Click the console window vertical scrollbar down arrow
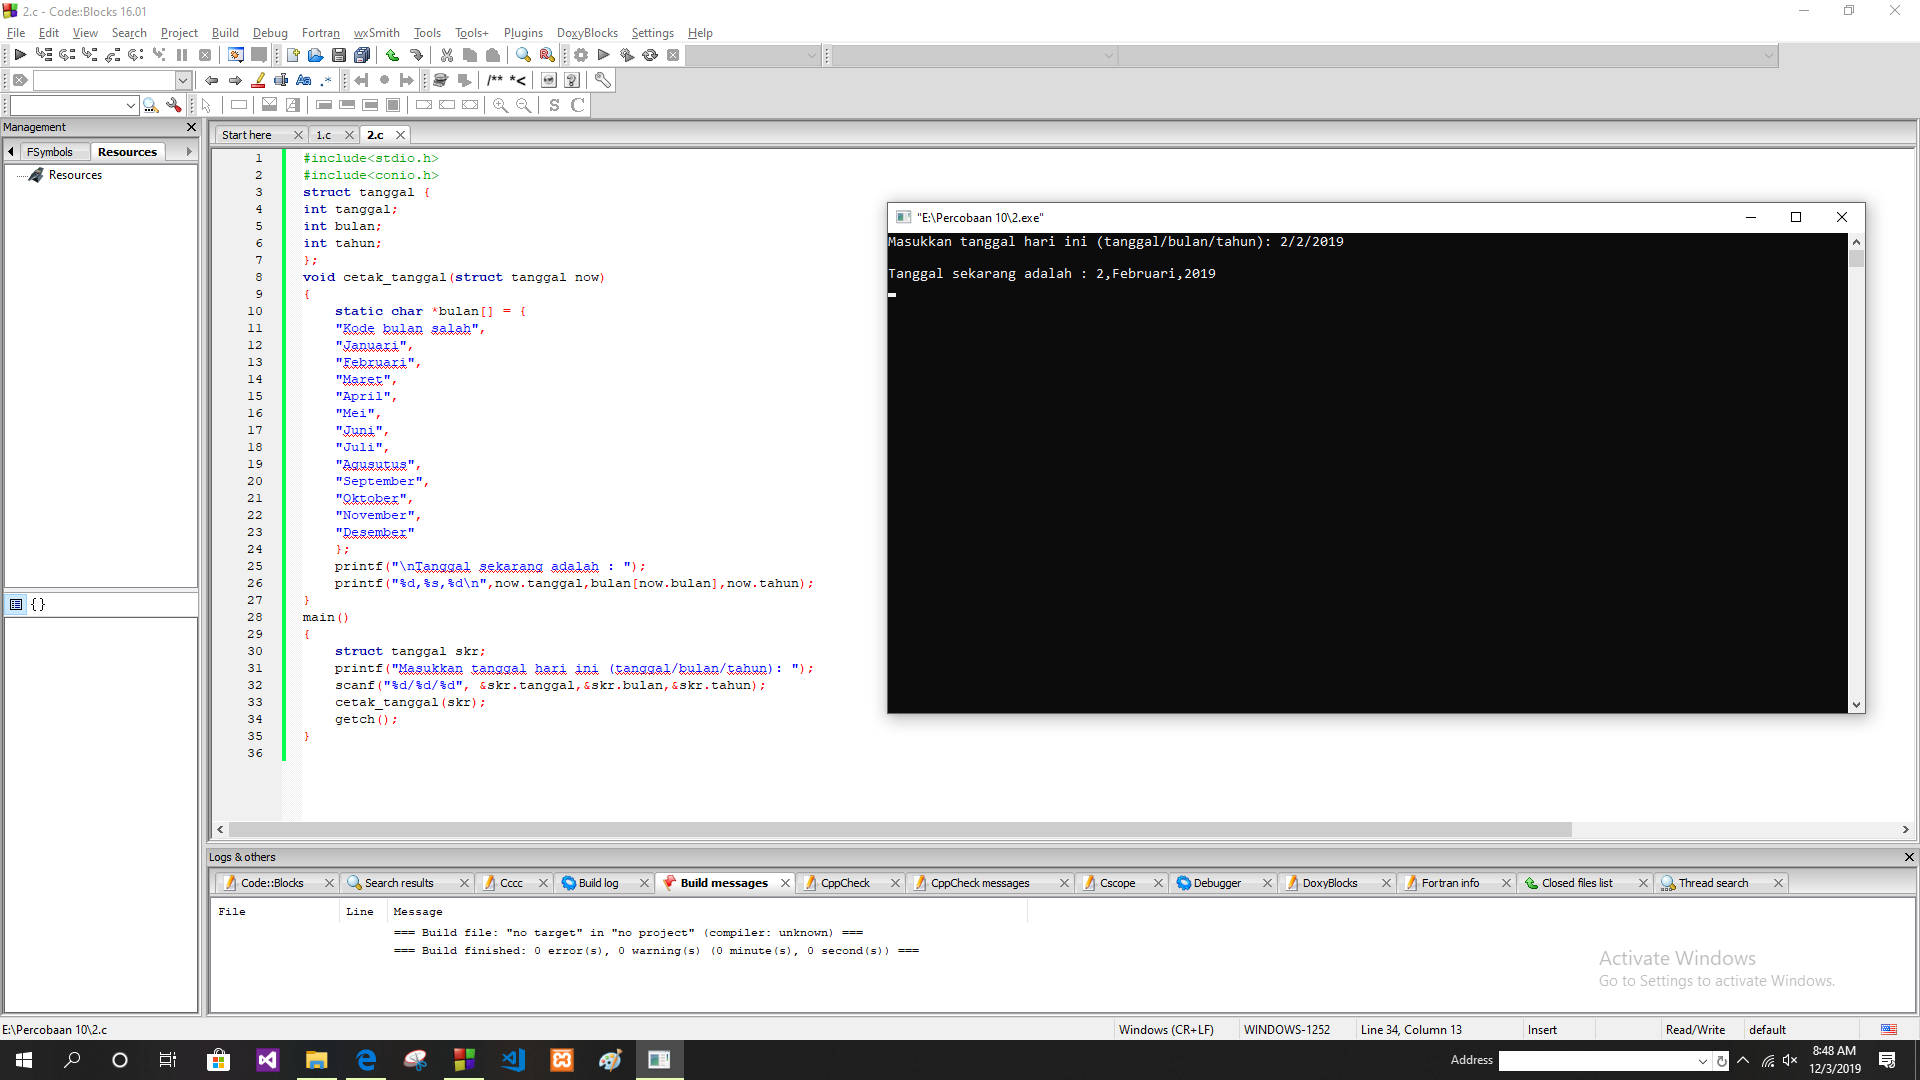Screen dimensions: 1920x1080 click(1856, 705)
